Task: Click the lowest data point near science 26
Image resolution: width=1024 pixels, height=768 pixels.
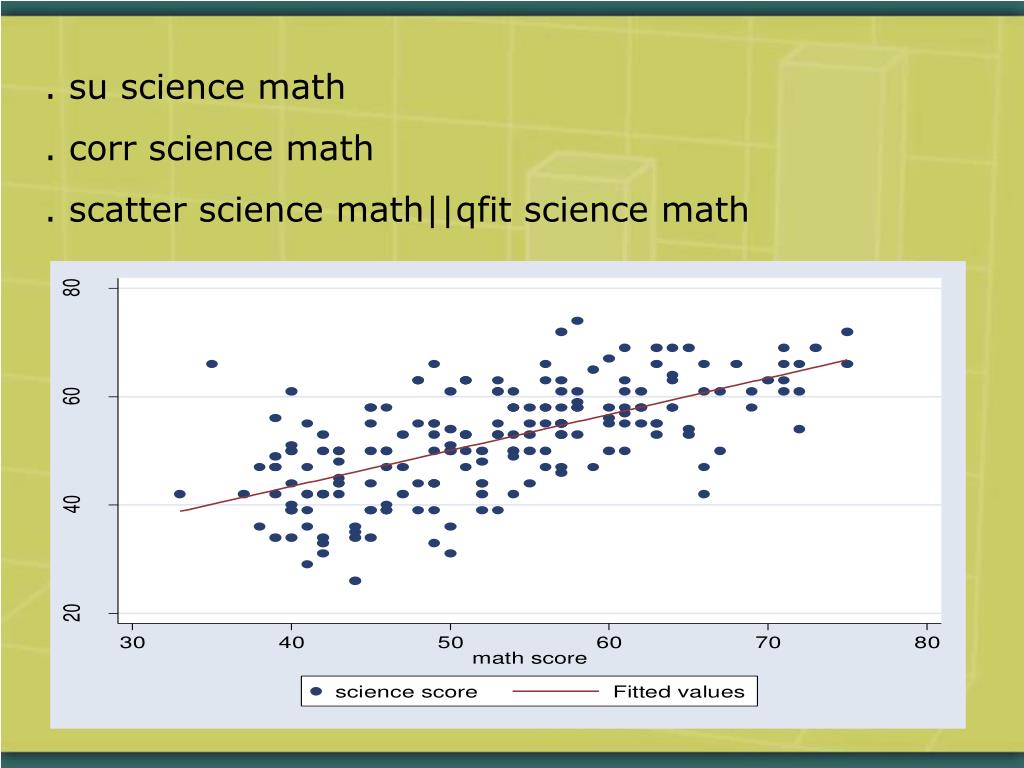Action: [355, 581]
